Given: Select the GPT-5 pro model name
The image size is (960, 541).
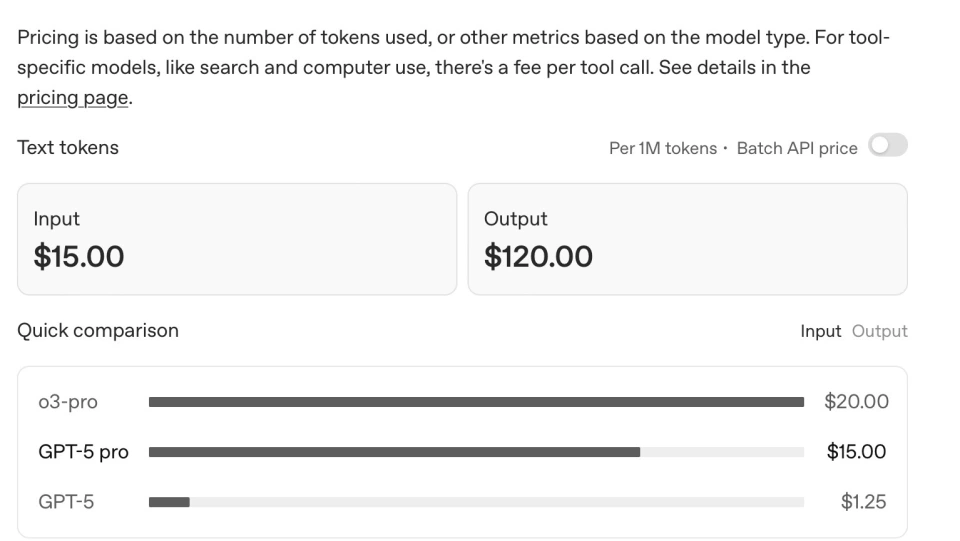Looking at the screenshot, I should pyautogui.click(x=83, y=452).
